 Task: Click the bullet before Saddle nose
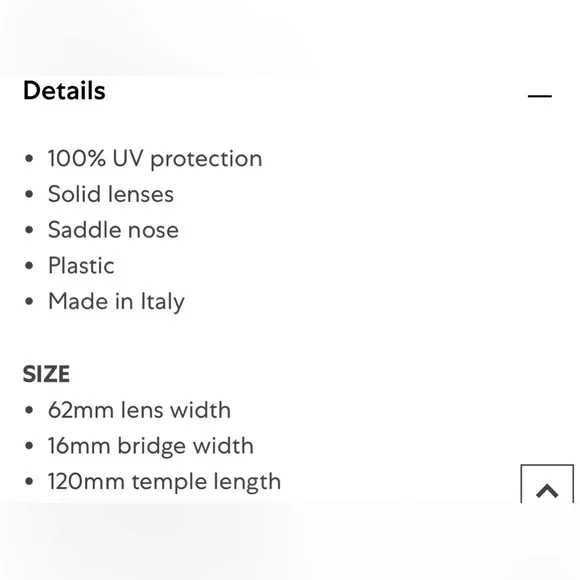click(29, 230)
